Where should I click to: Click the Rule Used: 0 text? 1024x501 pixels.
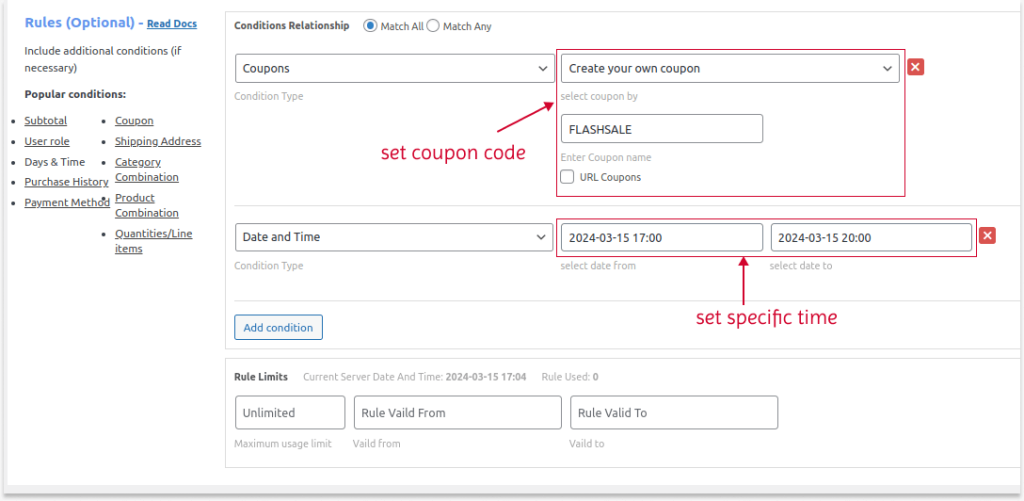(x=570, y=377)
